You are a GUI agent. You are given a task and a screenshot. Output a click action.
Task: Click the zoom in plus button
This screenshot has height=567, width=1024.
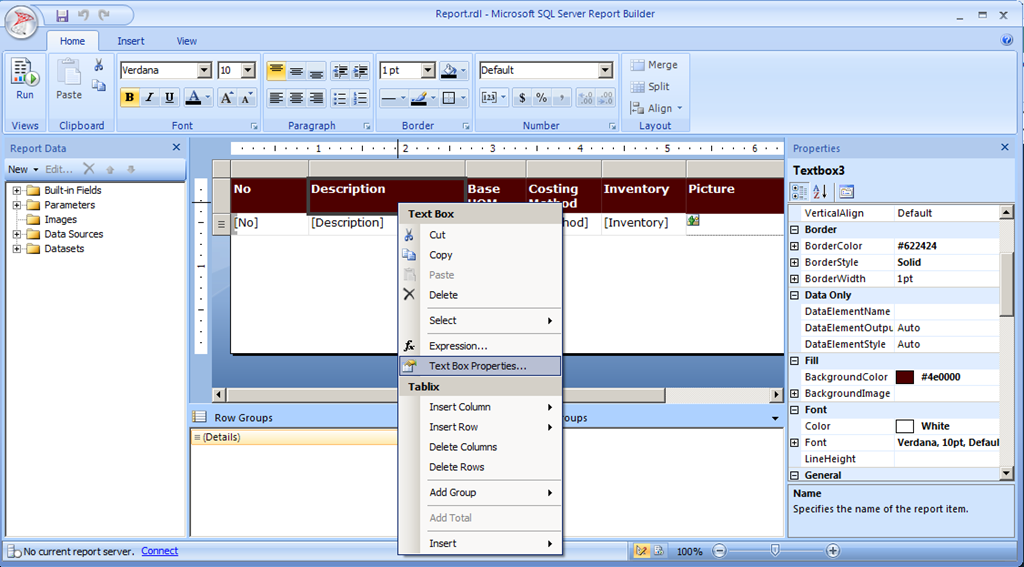833,551
